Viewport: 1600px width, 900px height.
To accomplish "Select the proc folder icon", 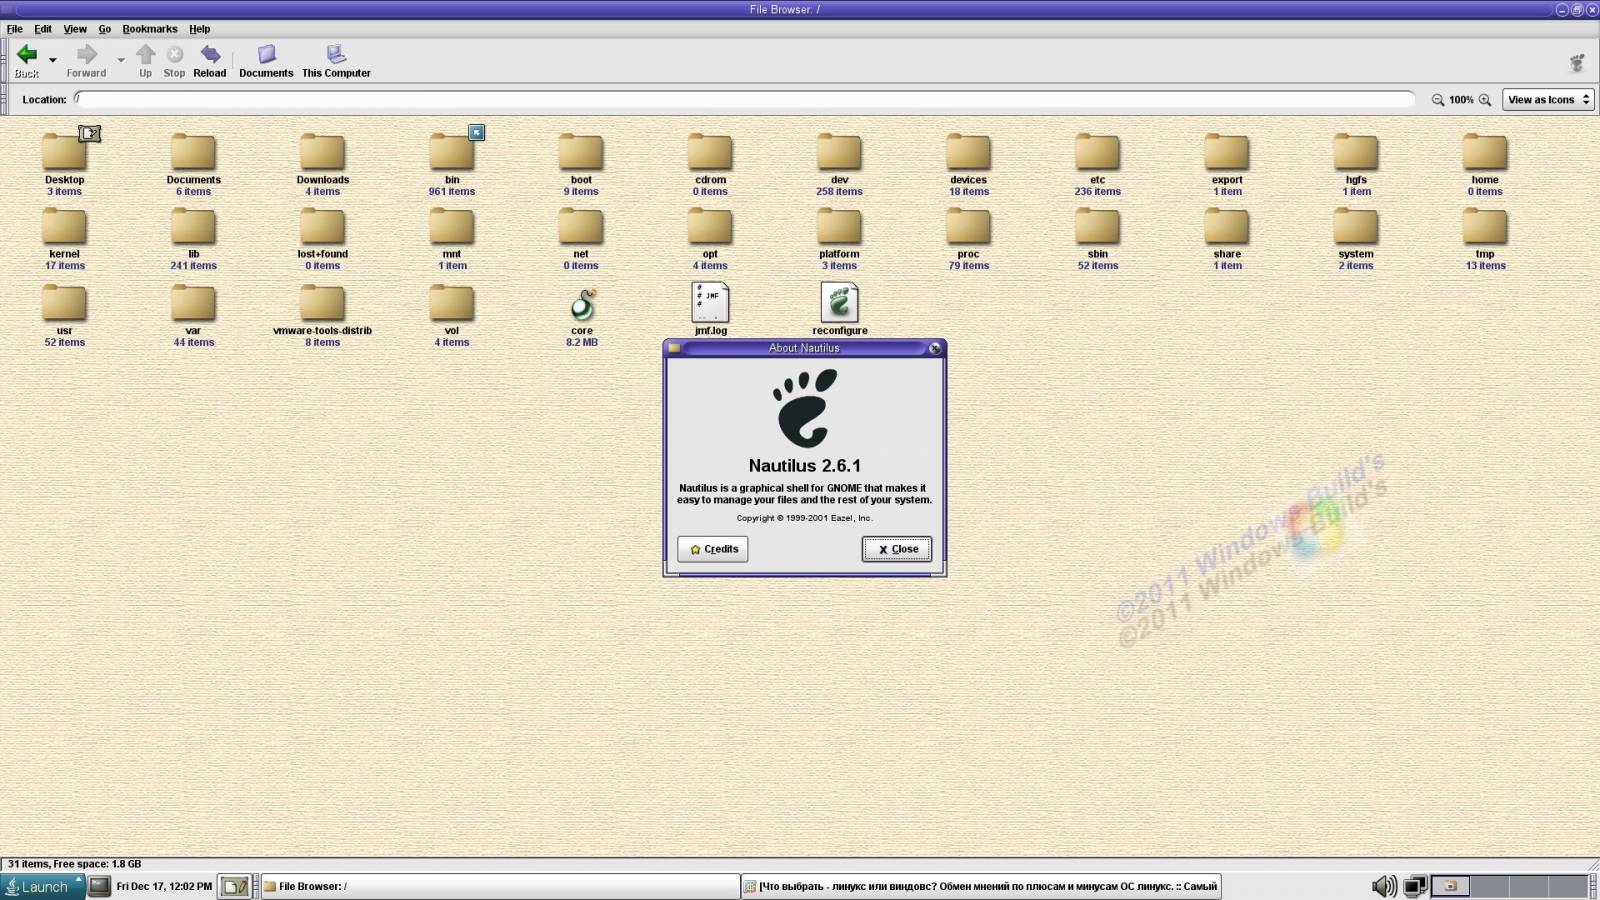I will pos(968,226).
